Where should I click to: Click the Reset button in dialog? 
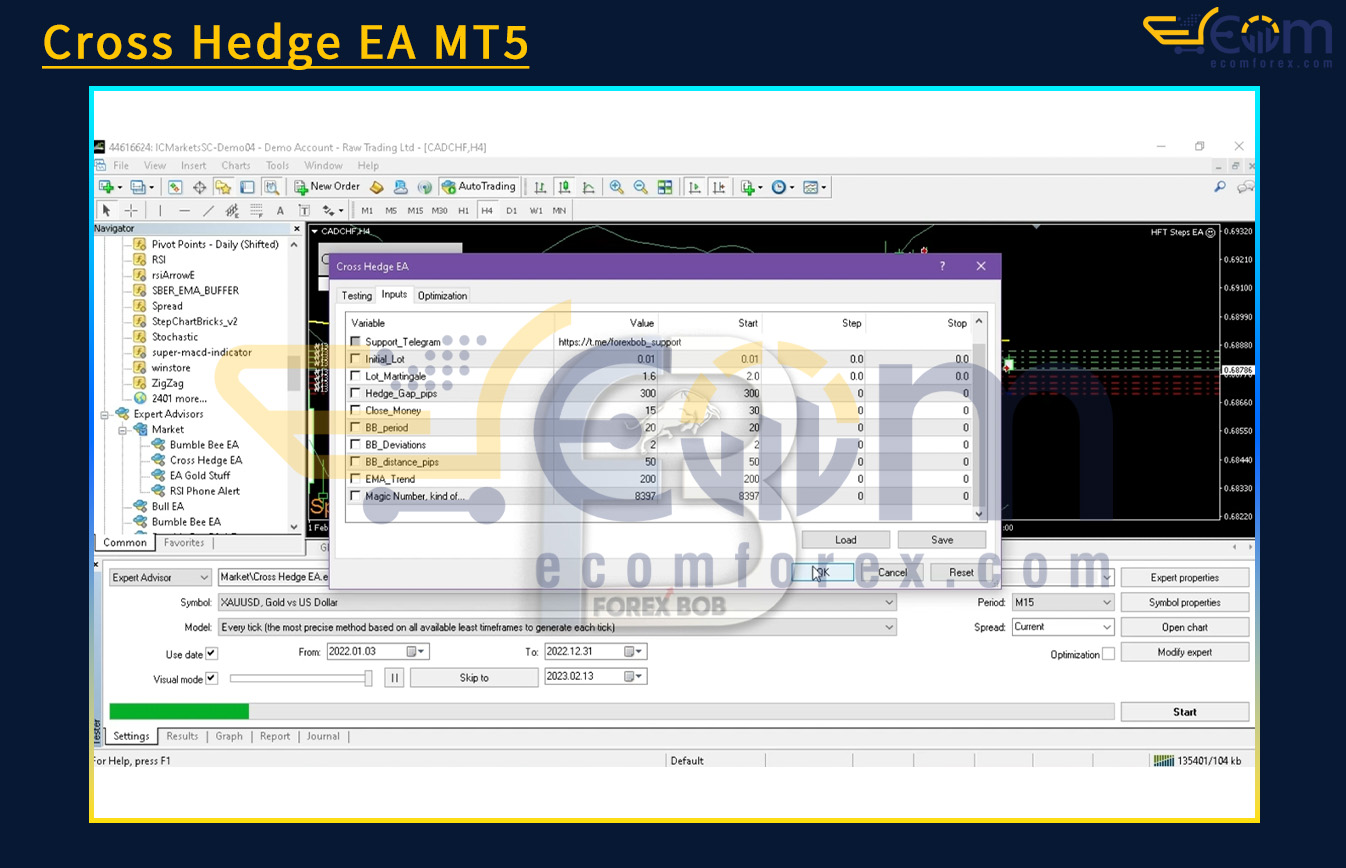pyautogui.click(x=961, y=572)
